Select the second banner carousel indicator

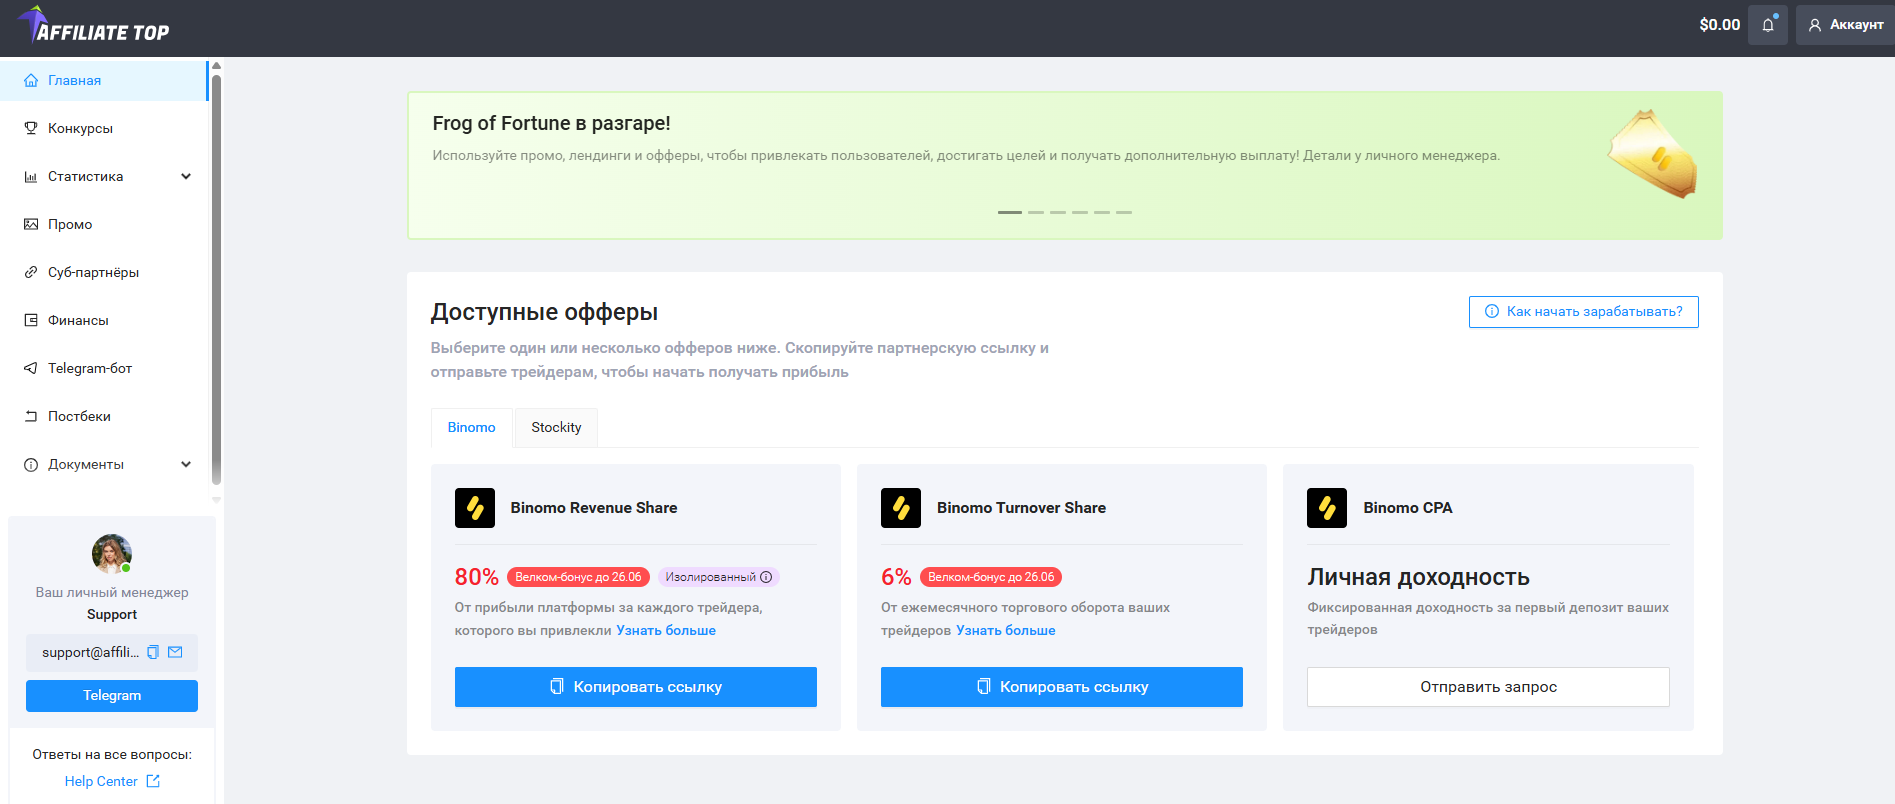click(1036, 212)
